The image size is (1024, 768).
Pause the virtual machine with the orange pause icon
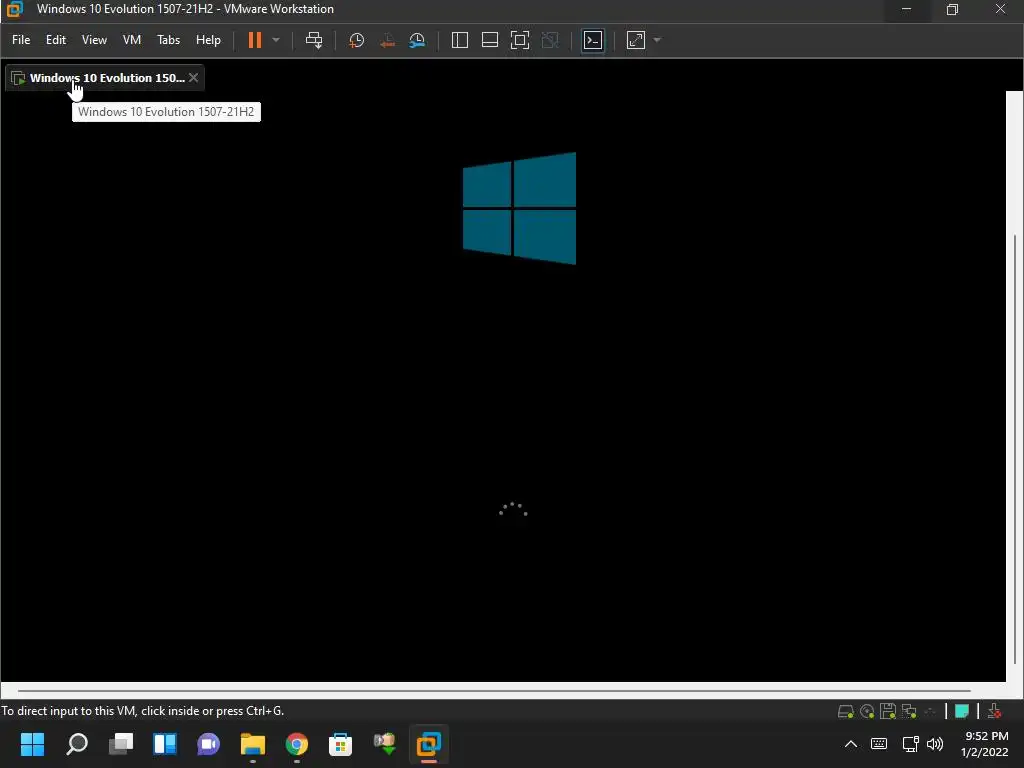[x=255, y=40]
